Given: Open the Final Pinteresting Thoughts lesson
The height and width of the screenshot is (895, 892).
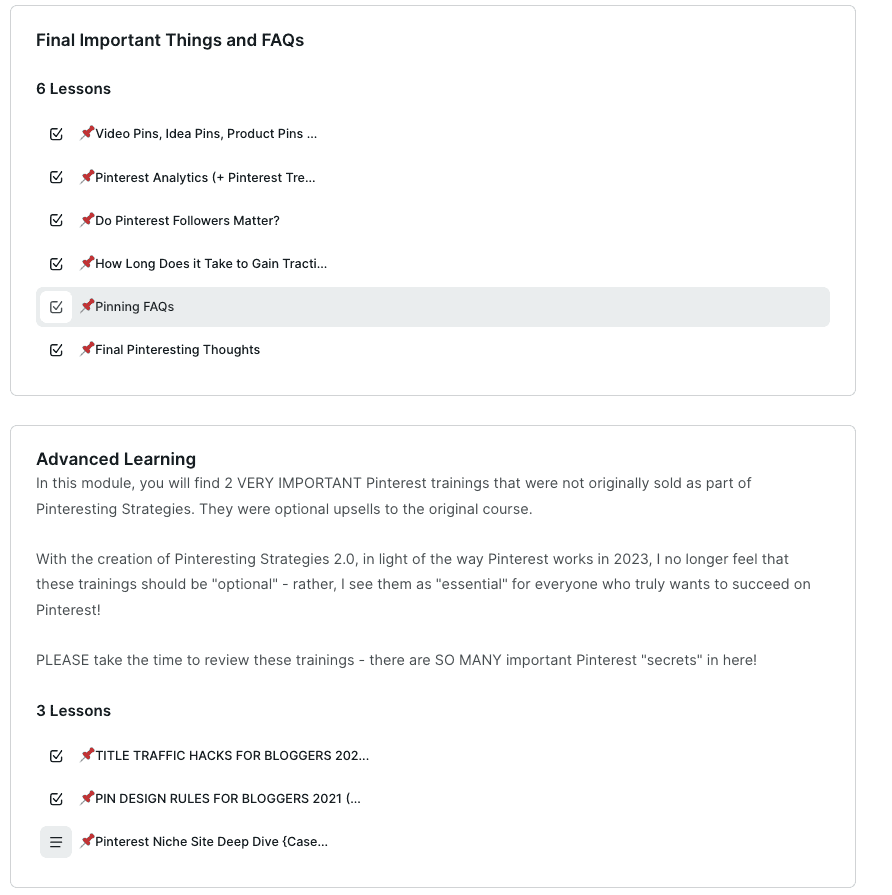Looking at the screenshot, I should click(175, 349).
